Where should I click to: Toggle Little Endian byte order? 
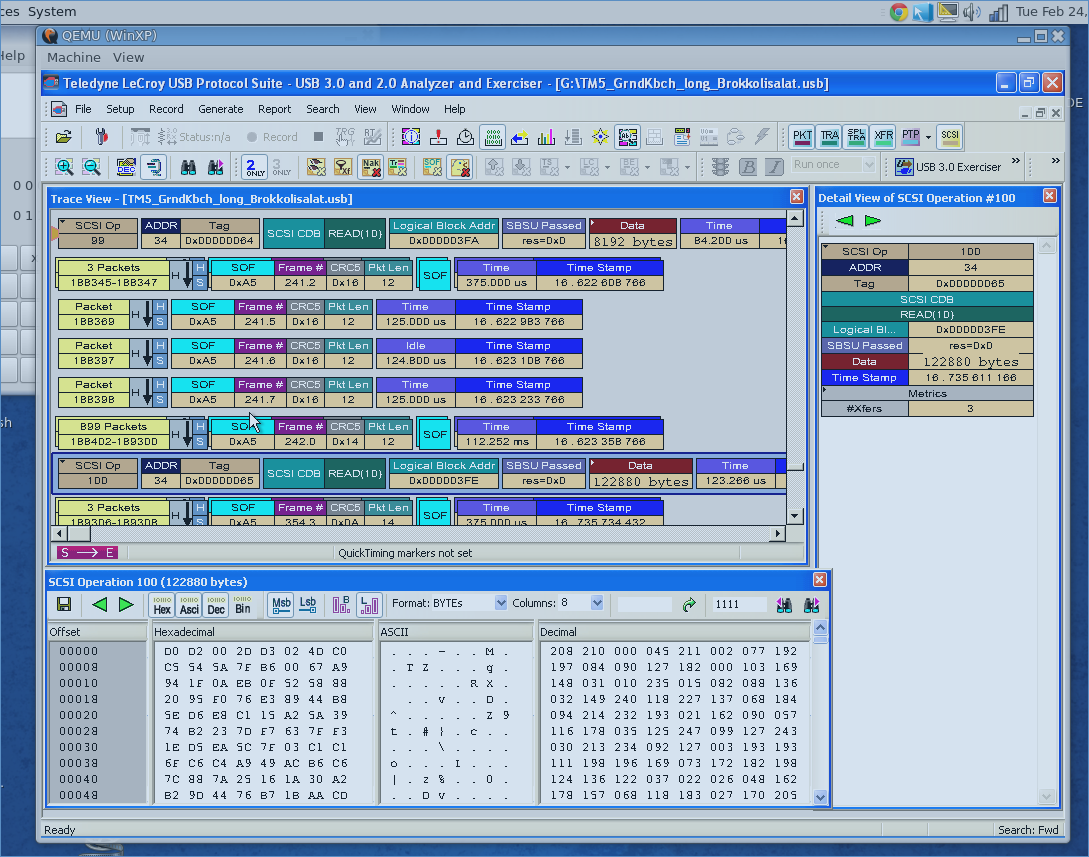point(369,605)
